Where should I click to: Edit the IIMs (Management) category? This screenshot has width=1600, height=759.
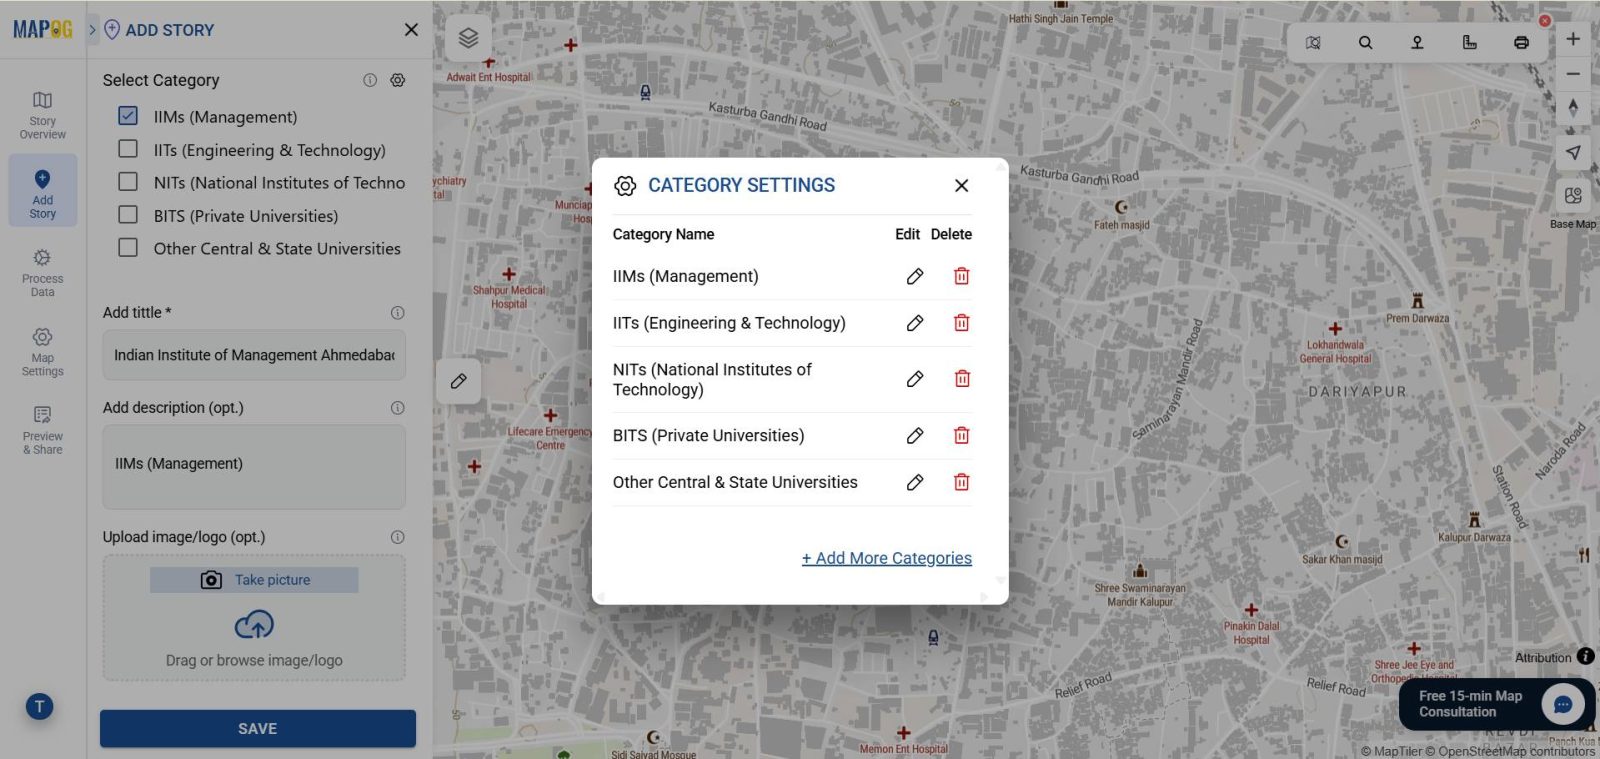914,276
